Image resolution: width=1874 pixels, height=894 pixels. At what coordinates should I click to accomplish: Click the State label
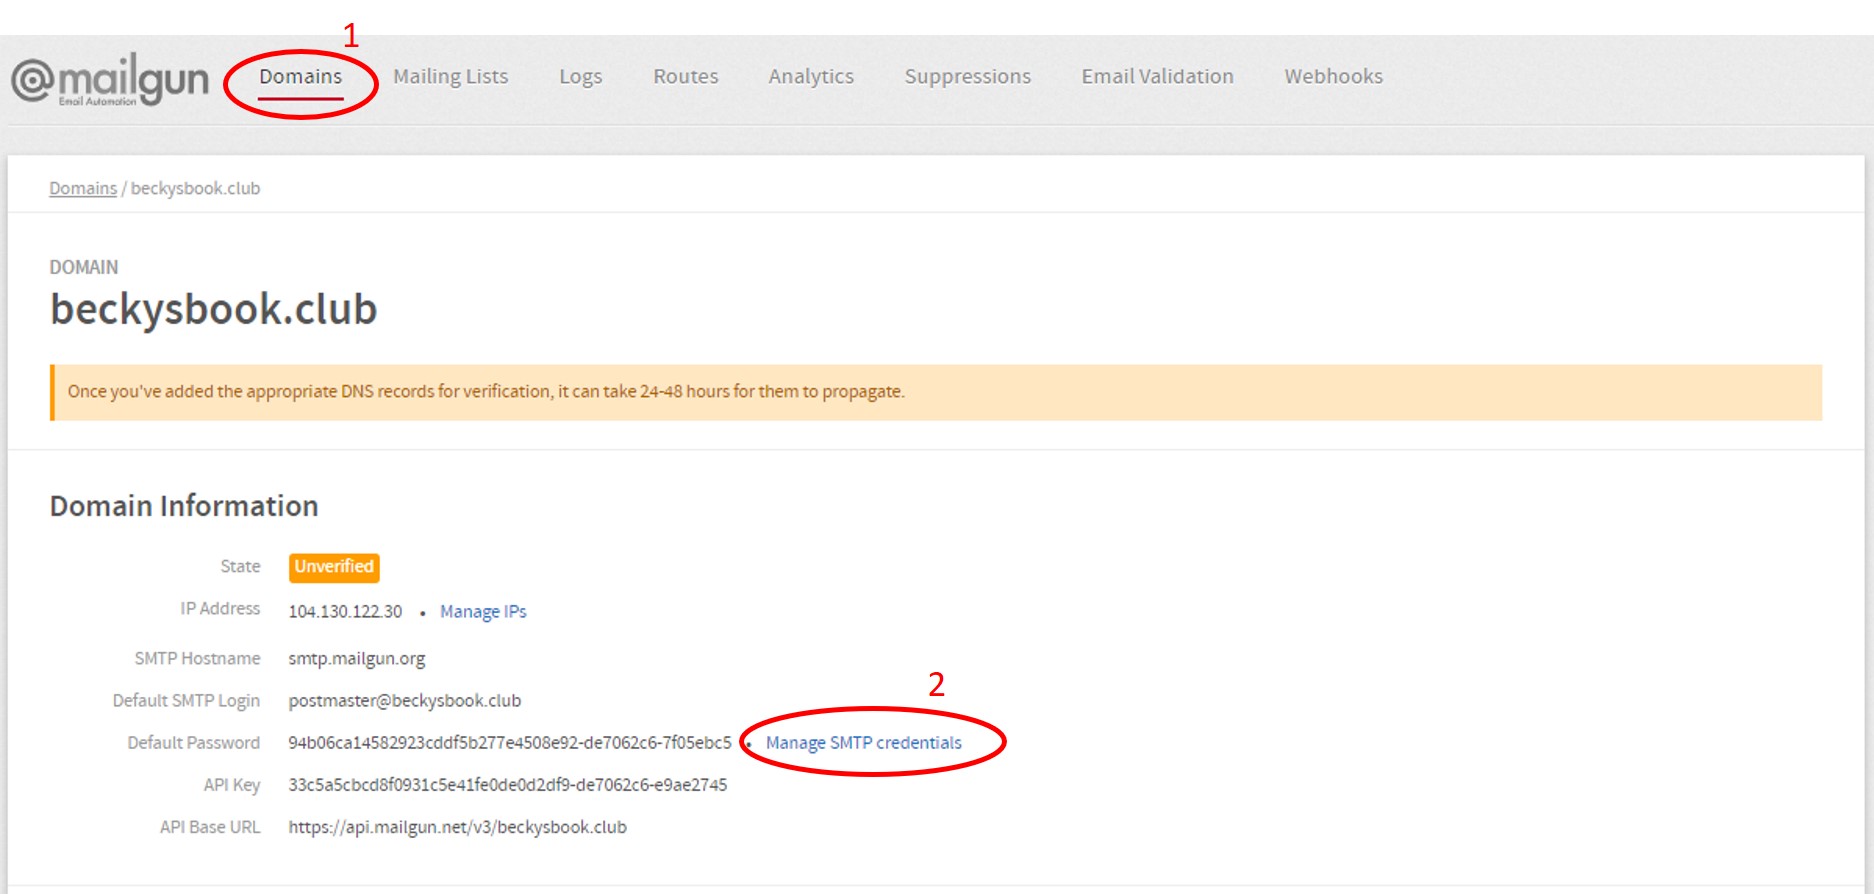[240, 566]
